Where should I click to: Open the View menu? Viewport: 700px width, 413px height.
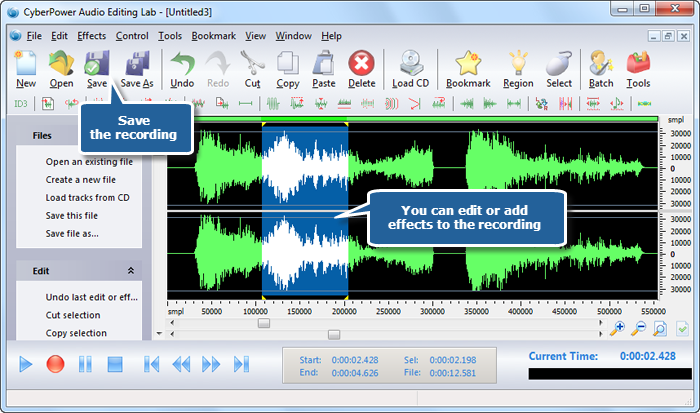click(255, 36)
